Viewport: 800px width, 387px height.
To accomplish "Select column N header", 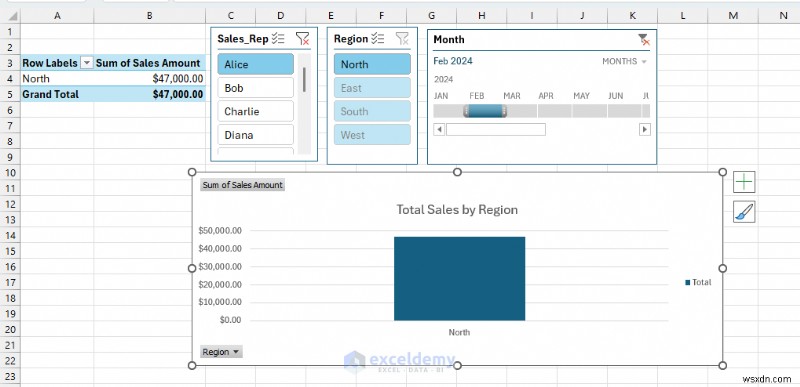I will point(779,16).
